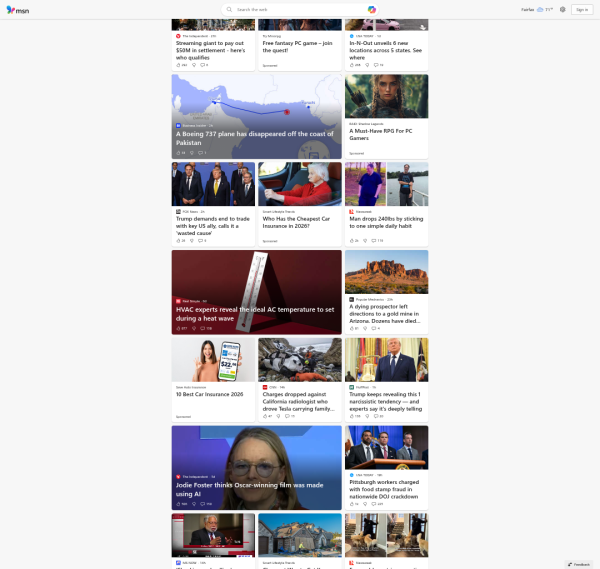600x569 pixels.
Task: Like the Streaming giant settlement story
Action: click(178, 65)
